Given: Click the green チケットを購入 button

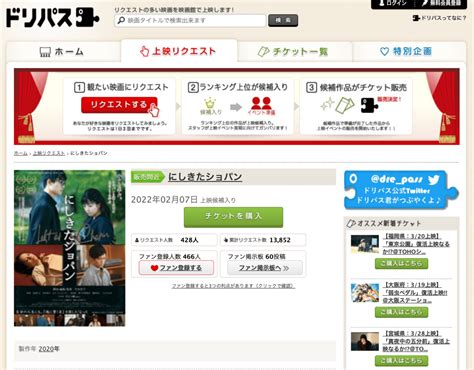Looking at the screenshot, I should 234,217.
